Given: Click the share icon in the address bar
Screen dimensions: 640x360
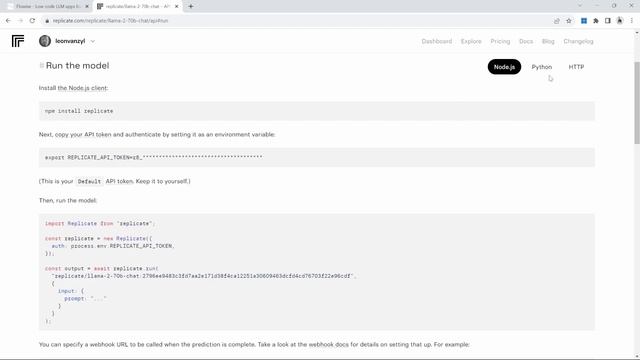Looking at the screenshot, I should pos(557,21).
